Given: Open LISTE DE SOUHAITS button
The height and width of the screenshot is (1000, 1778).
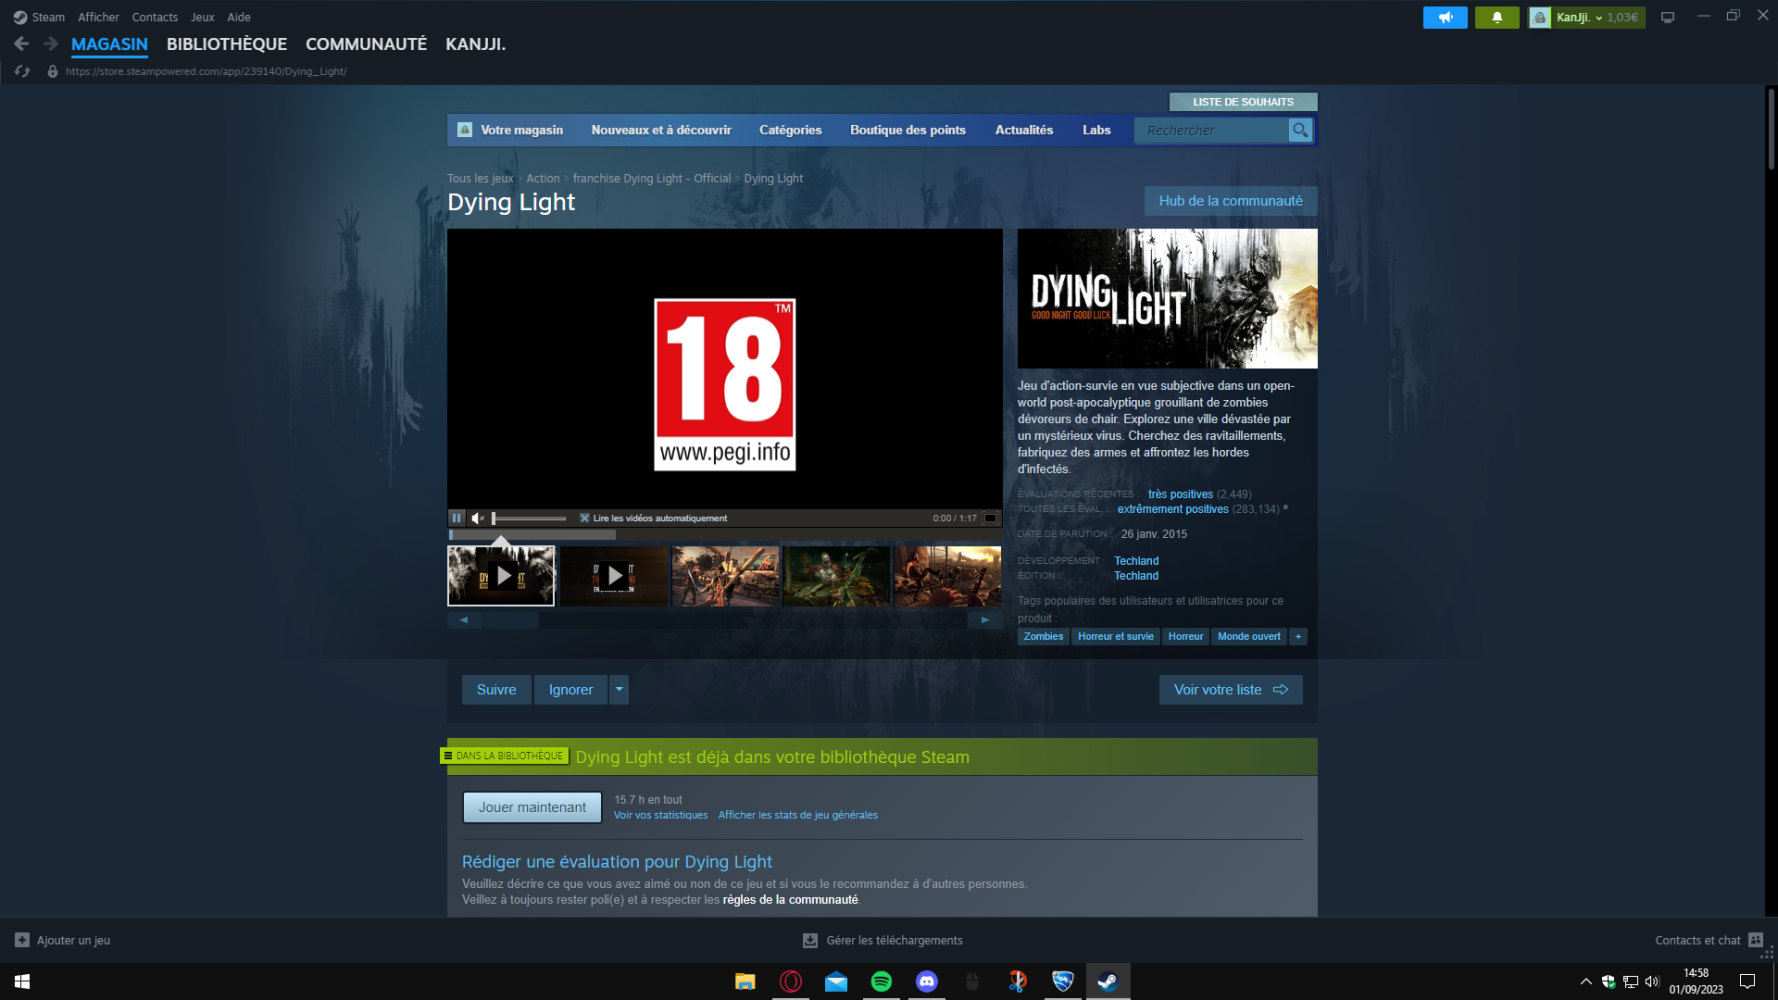Looking at the screenshot, I should (x=1243, y=102).
